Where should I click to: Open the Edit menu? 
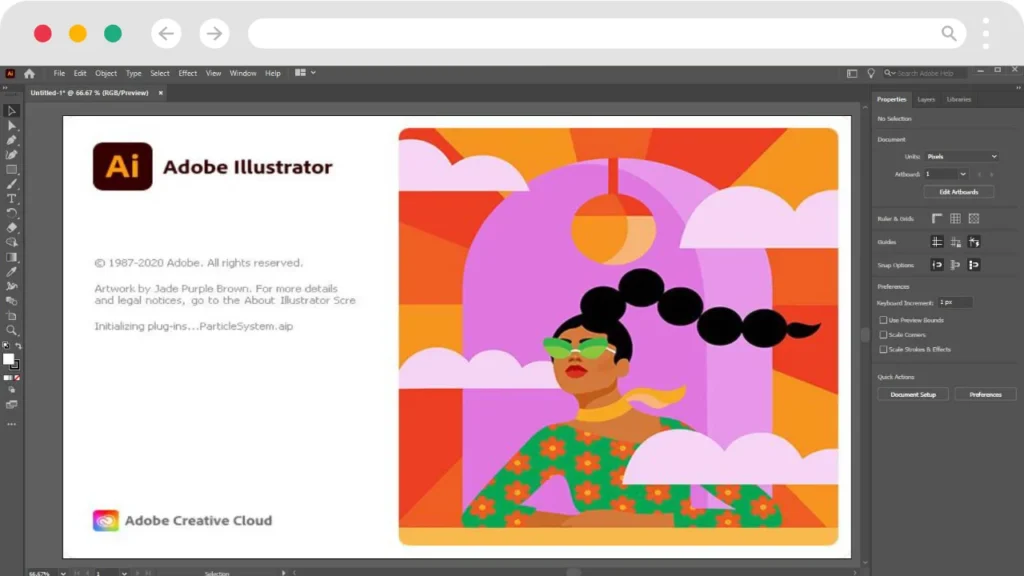pos(80,73)
